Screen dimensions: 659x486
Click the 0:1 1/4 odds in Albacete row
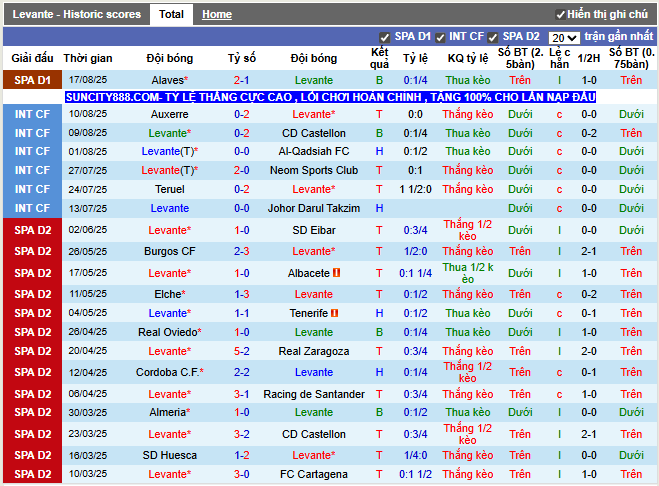pyautogui.click(x=415, y=273)
